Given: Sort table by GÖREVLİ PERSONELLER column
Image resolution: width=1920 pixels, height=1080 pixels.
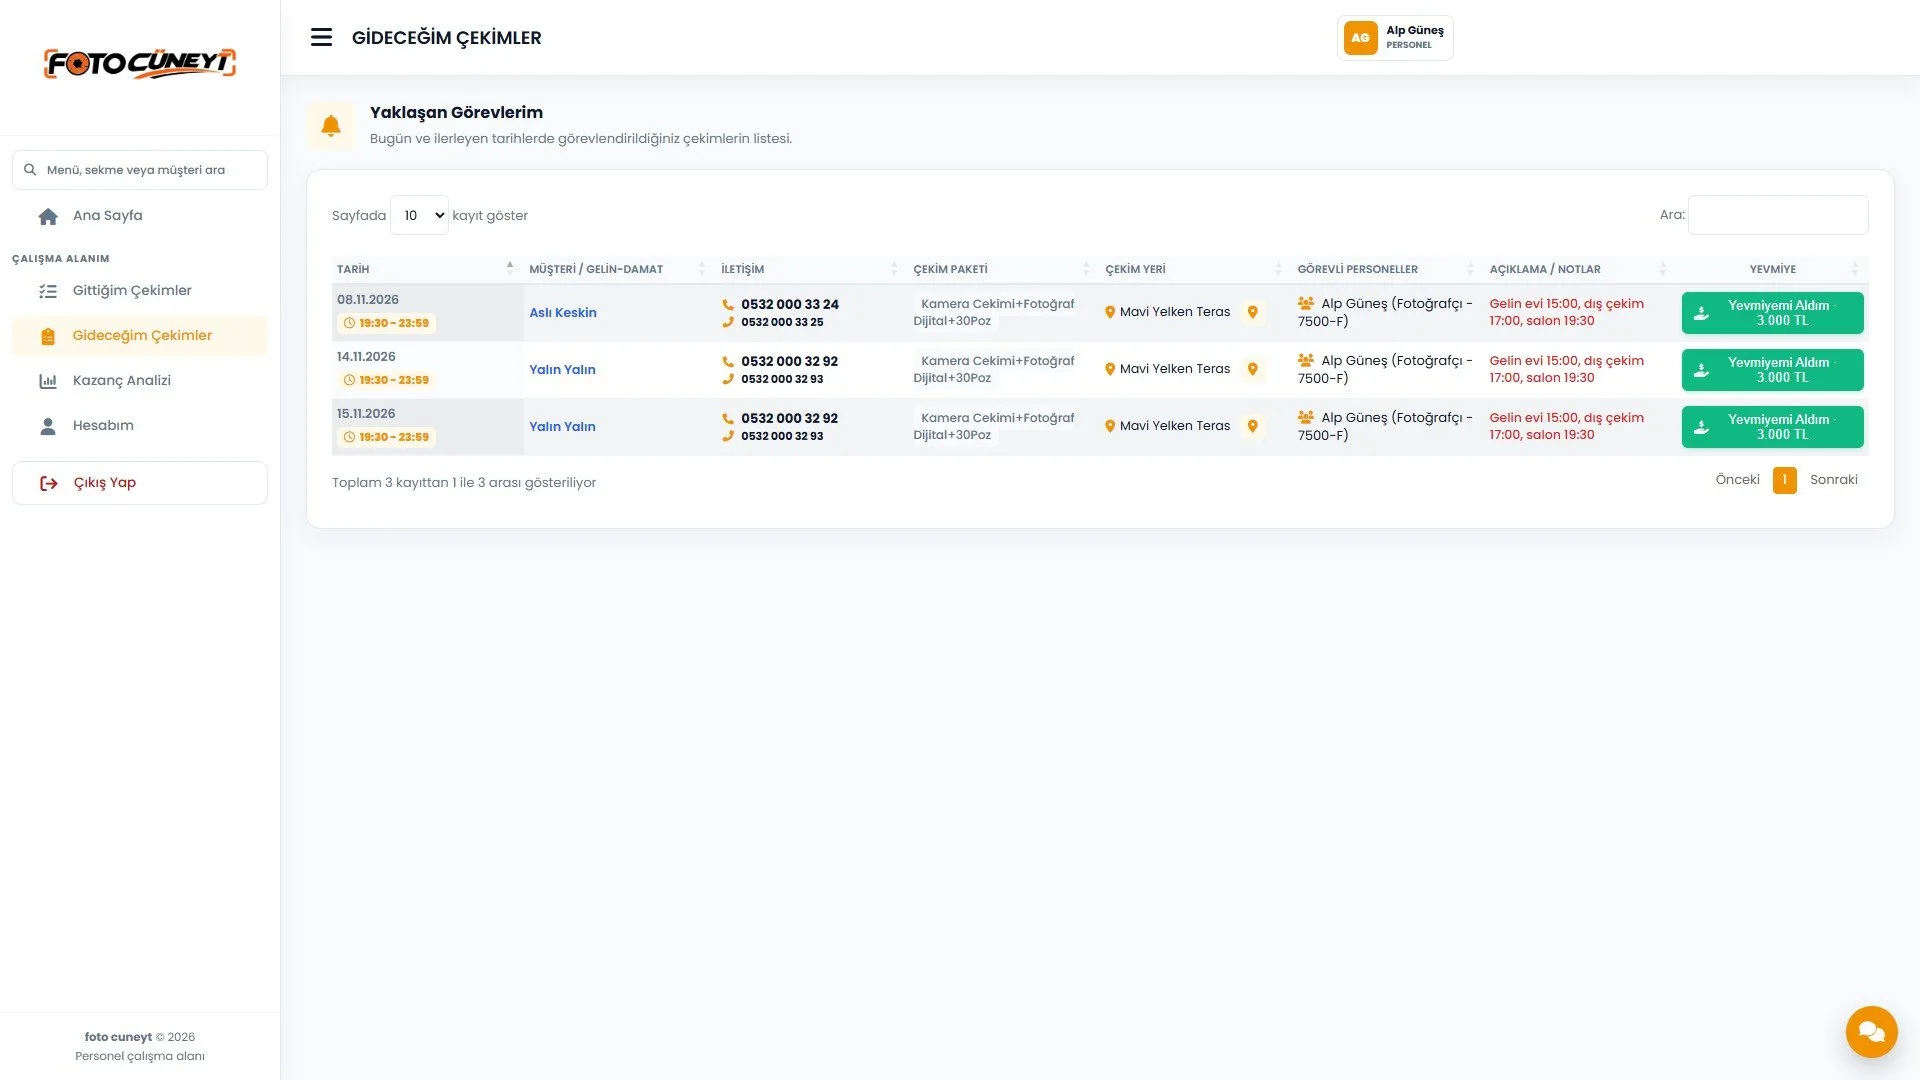Looking at the screenshot, I should (1388, 269).
